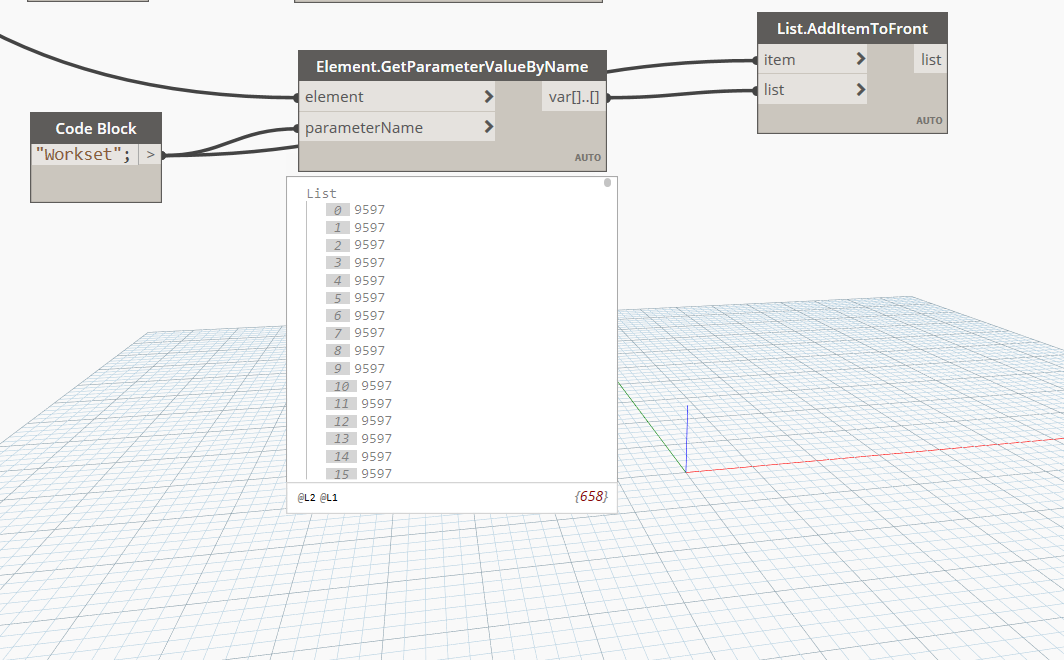
Task: Select the var[]..[] output port
Action: click(575, 96)
